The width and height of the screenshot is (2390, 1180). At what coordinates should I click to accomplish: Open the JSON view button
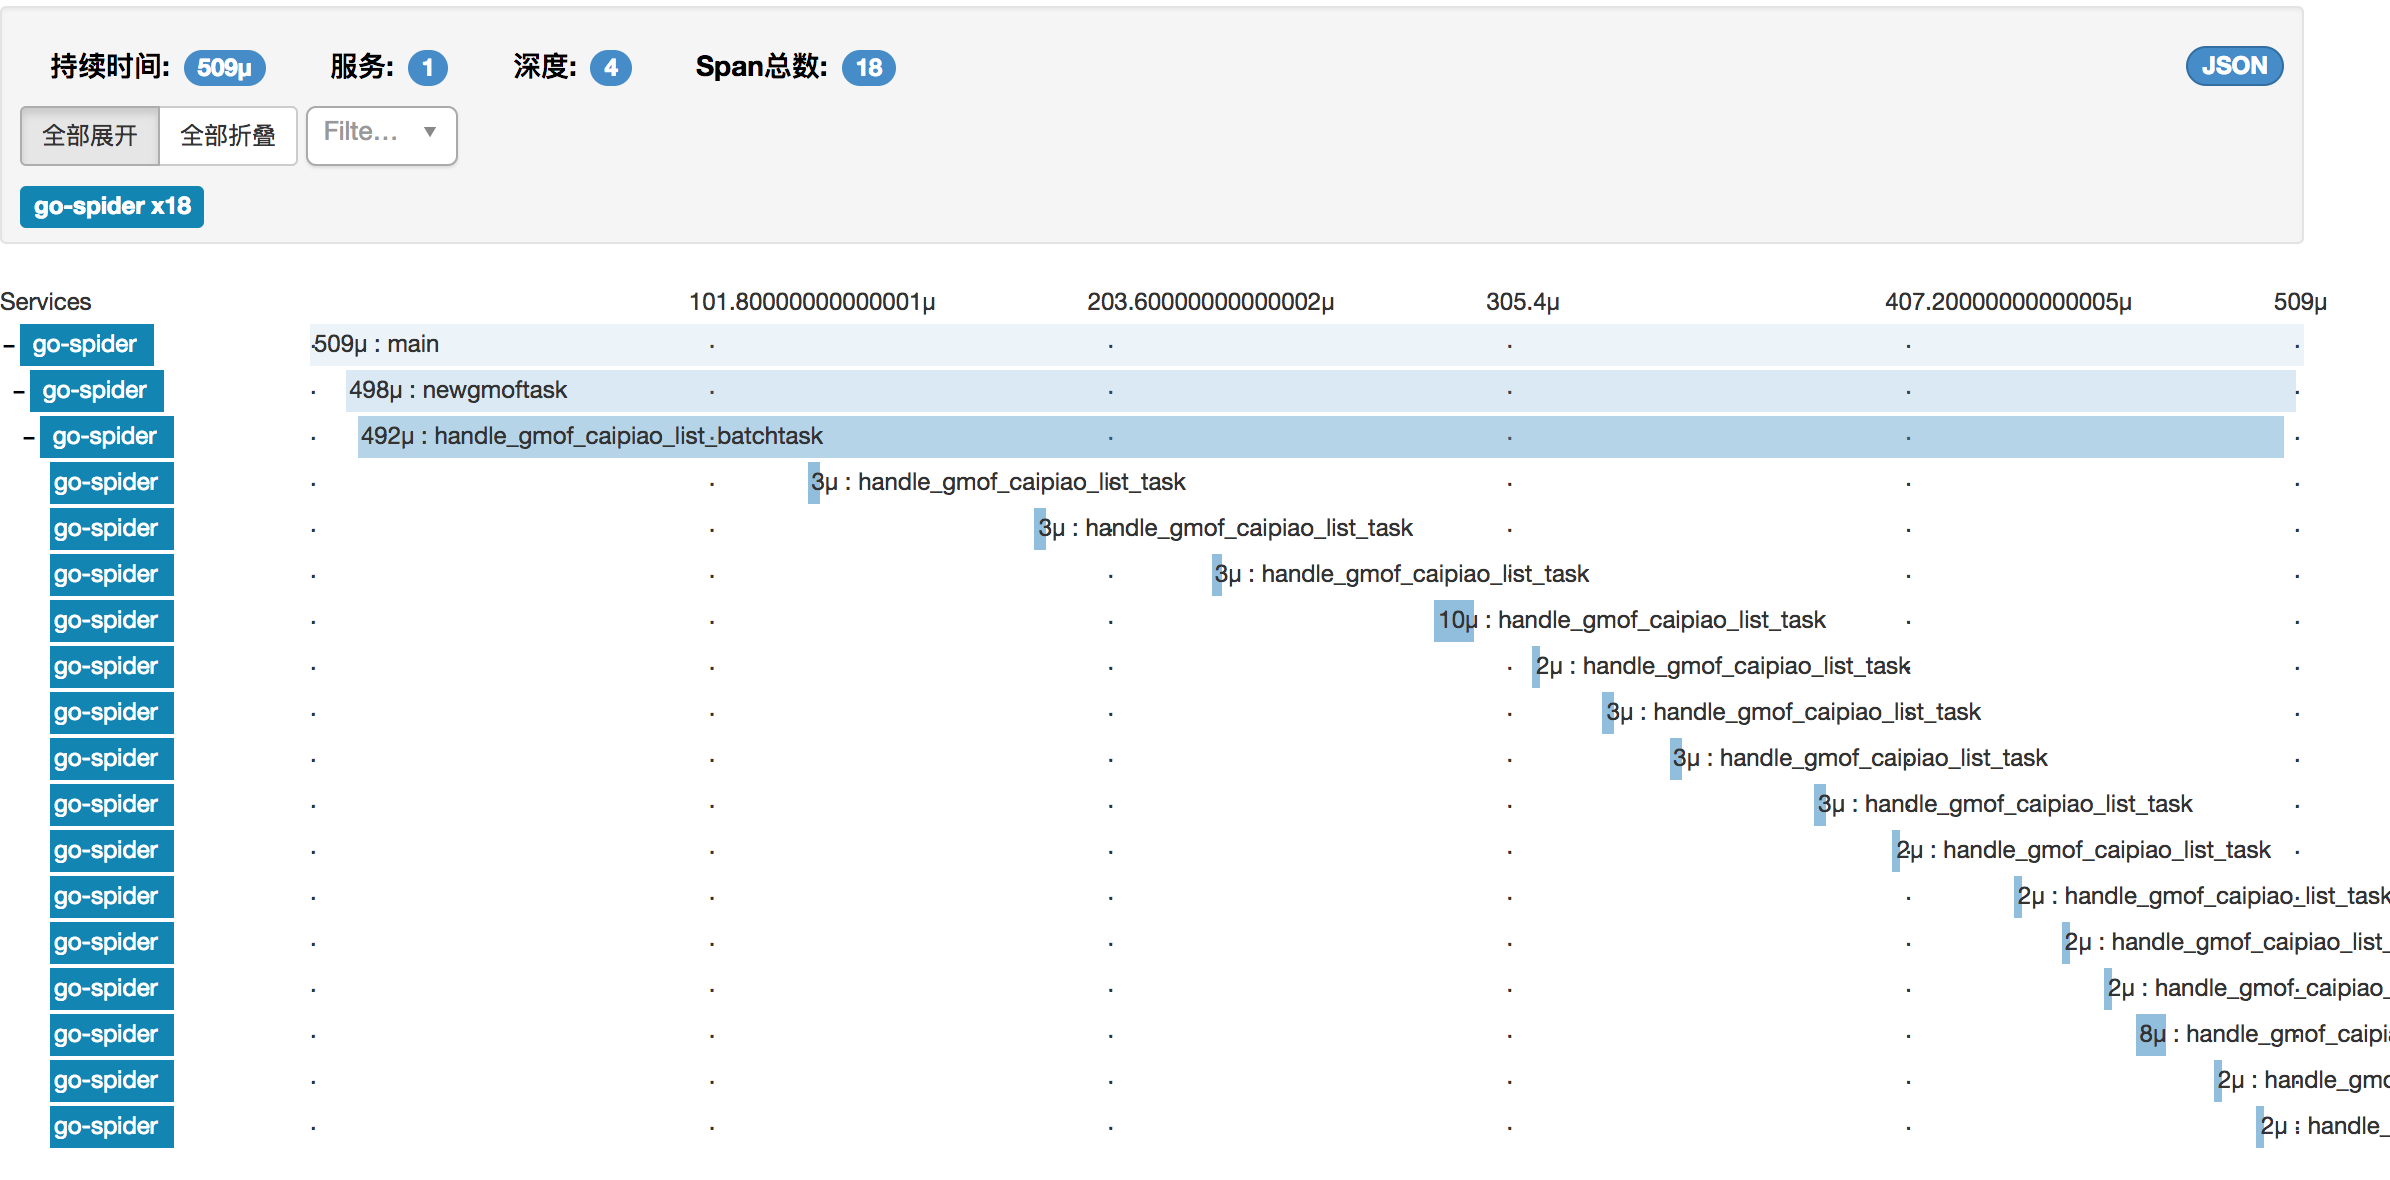[2233, 66]
